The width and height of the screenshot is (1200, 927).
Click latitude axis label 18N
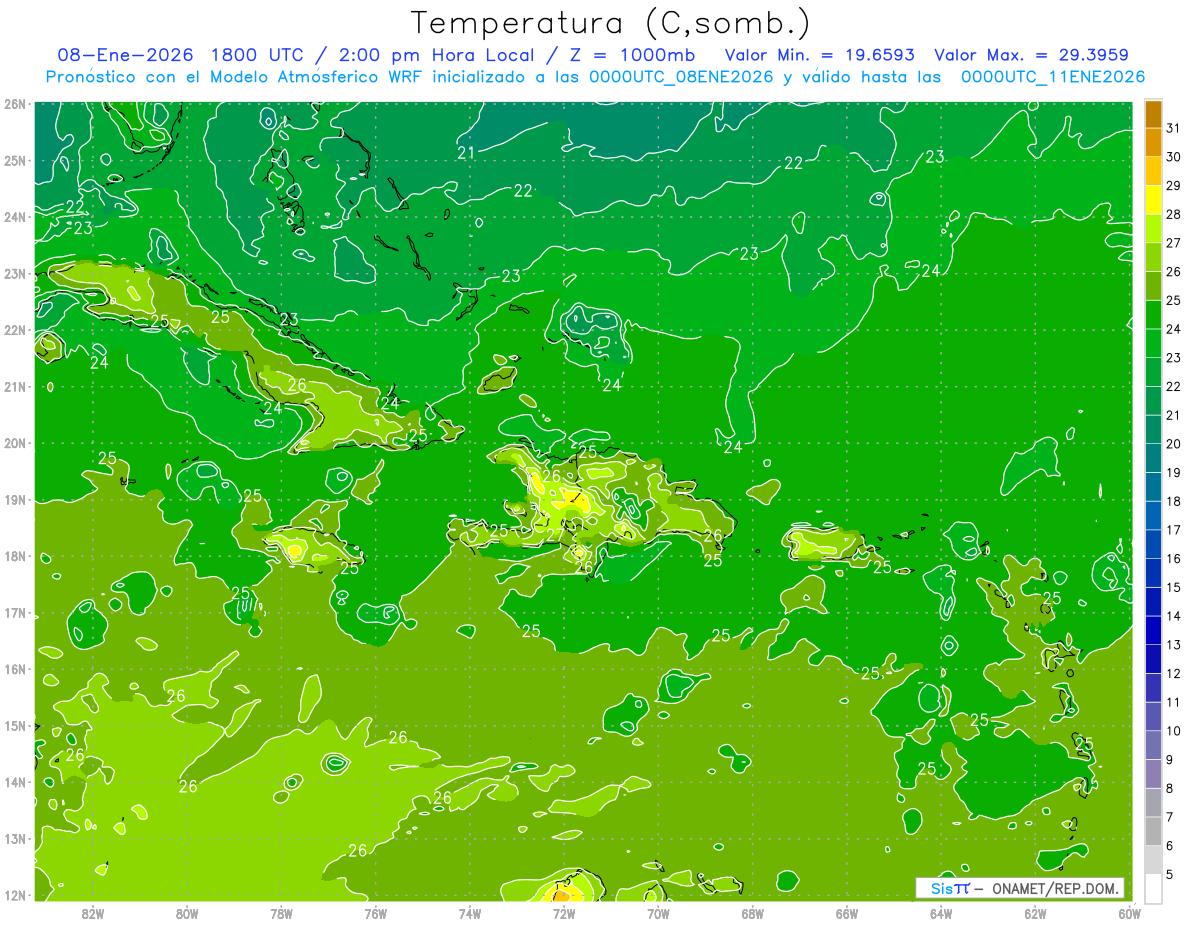[14, 556]
